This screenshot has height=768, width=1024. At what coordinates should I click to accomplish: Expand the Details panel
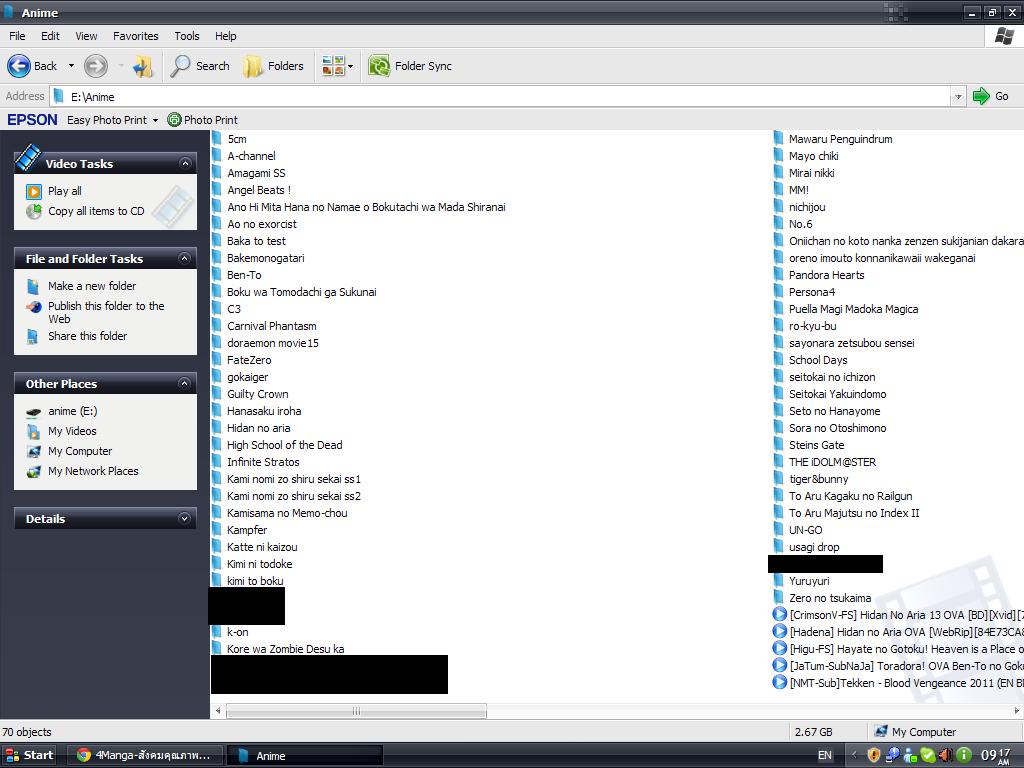185,519
